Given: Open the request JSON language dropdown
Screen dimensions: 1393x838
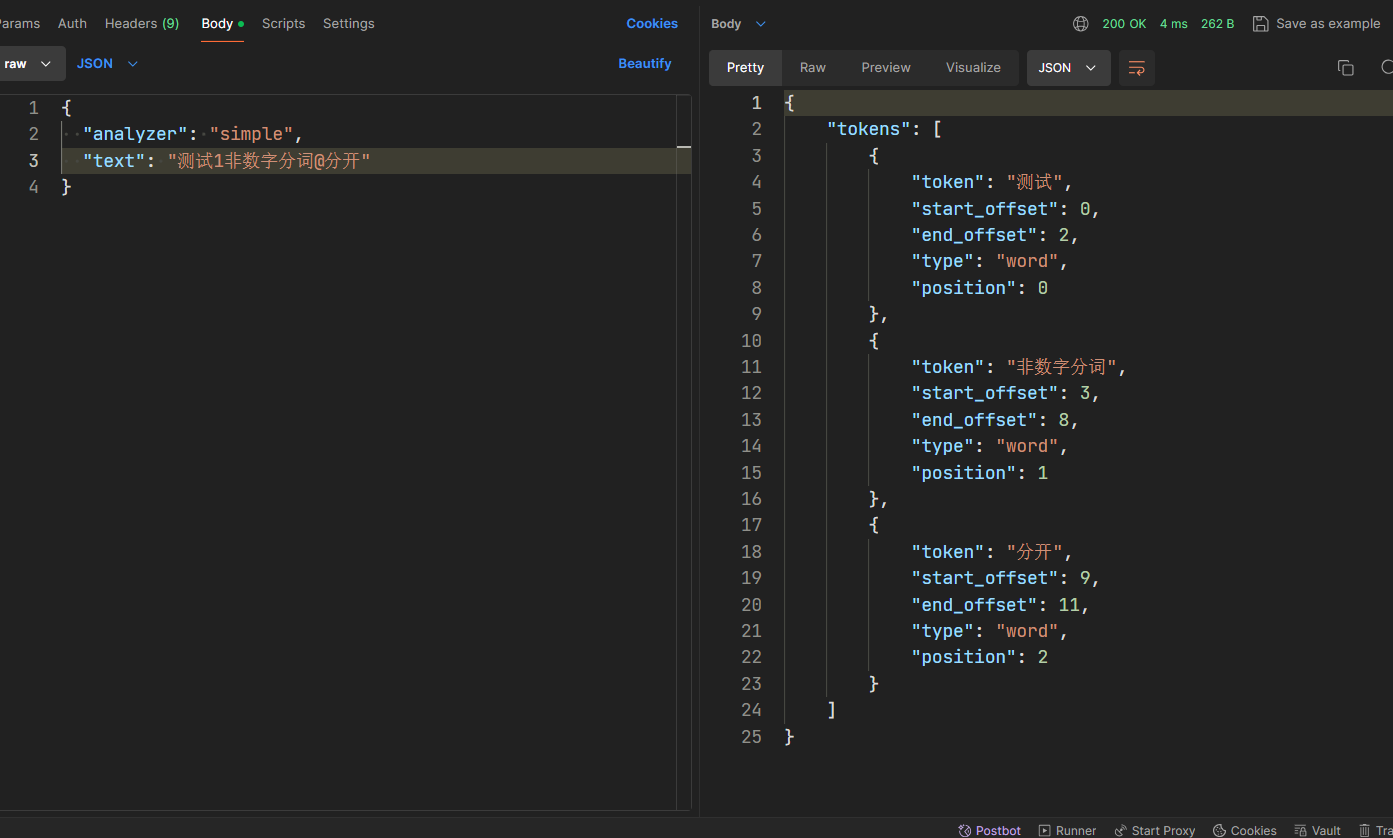Looking at the screenshot, I should click(107, 63).
